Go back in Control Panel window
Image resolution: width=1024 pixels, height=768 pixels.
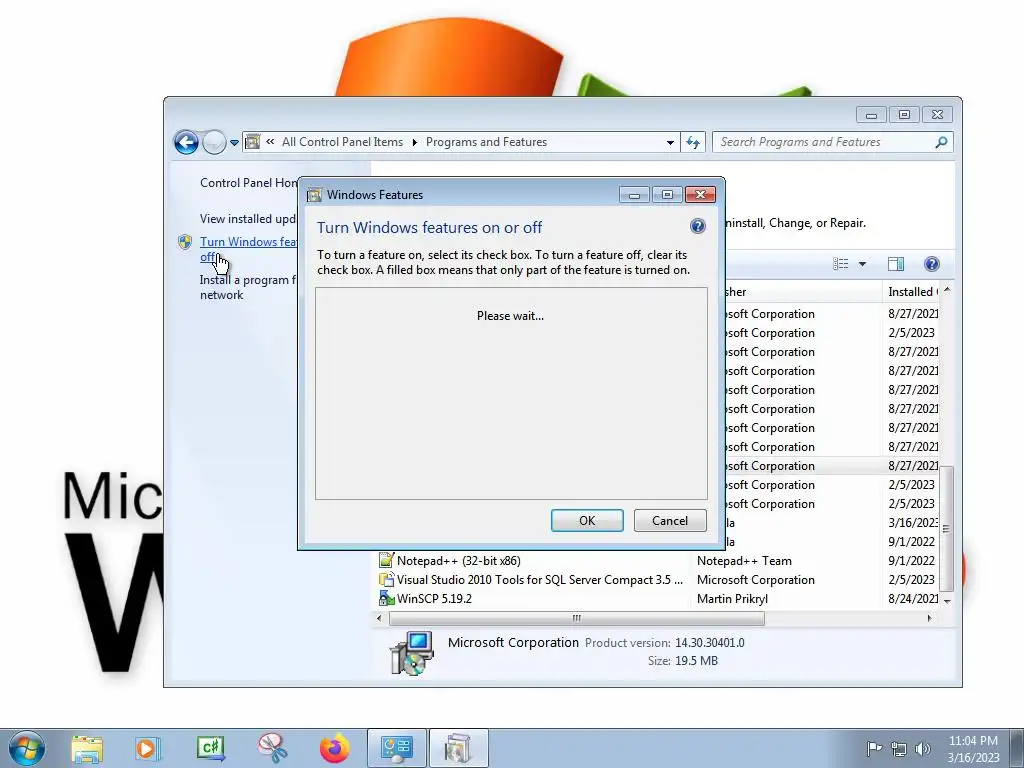[x=186, y=142]
